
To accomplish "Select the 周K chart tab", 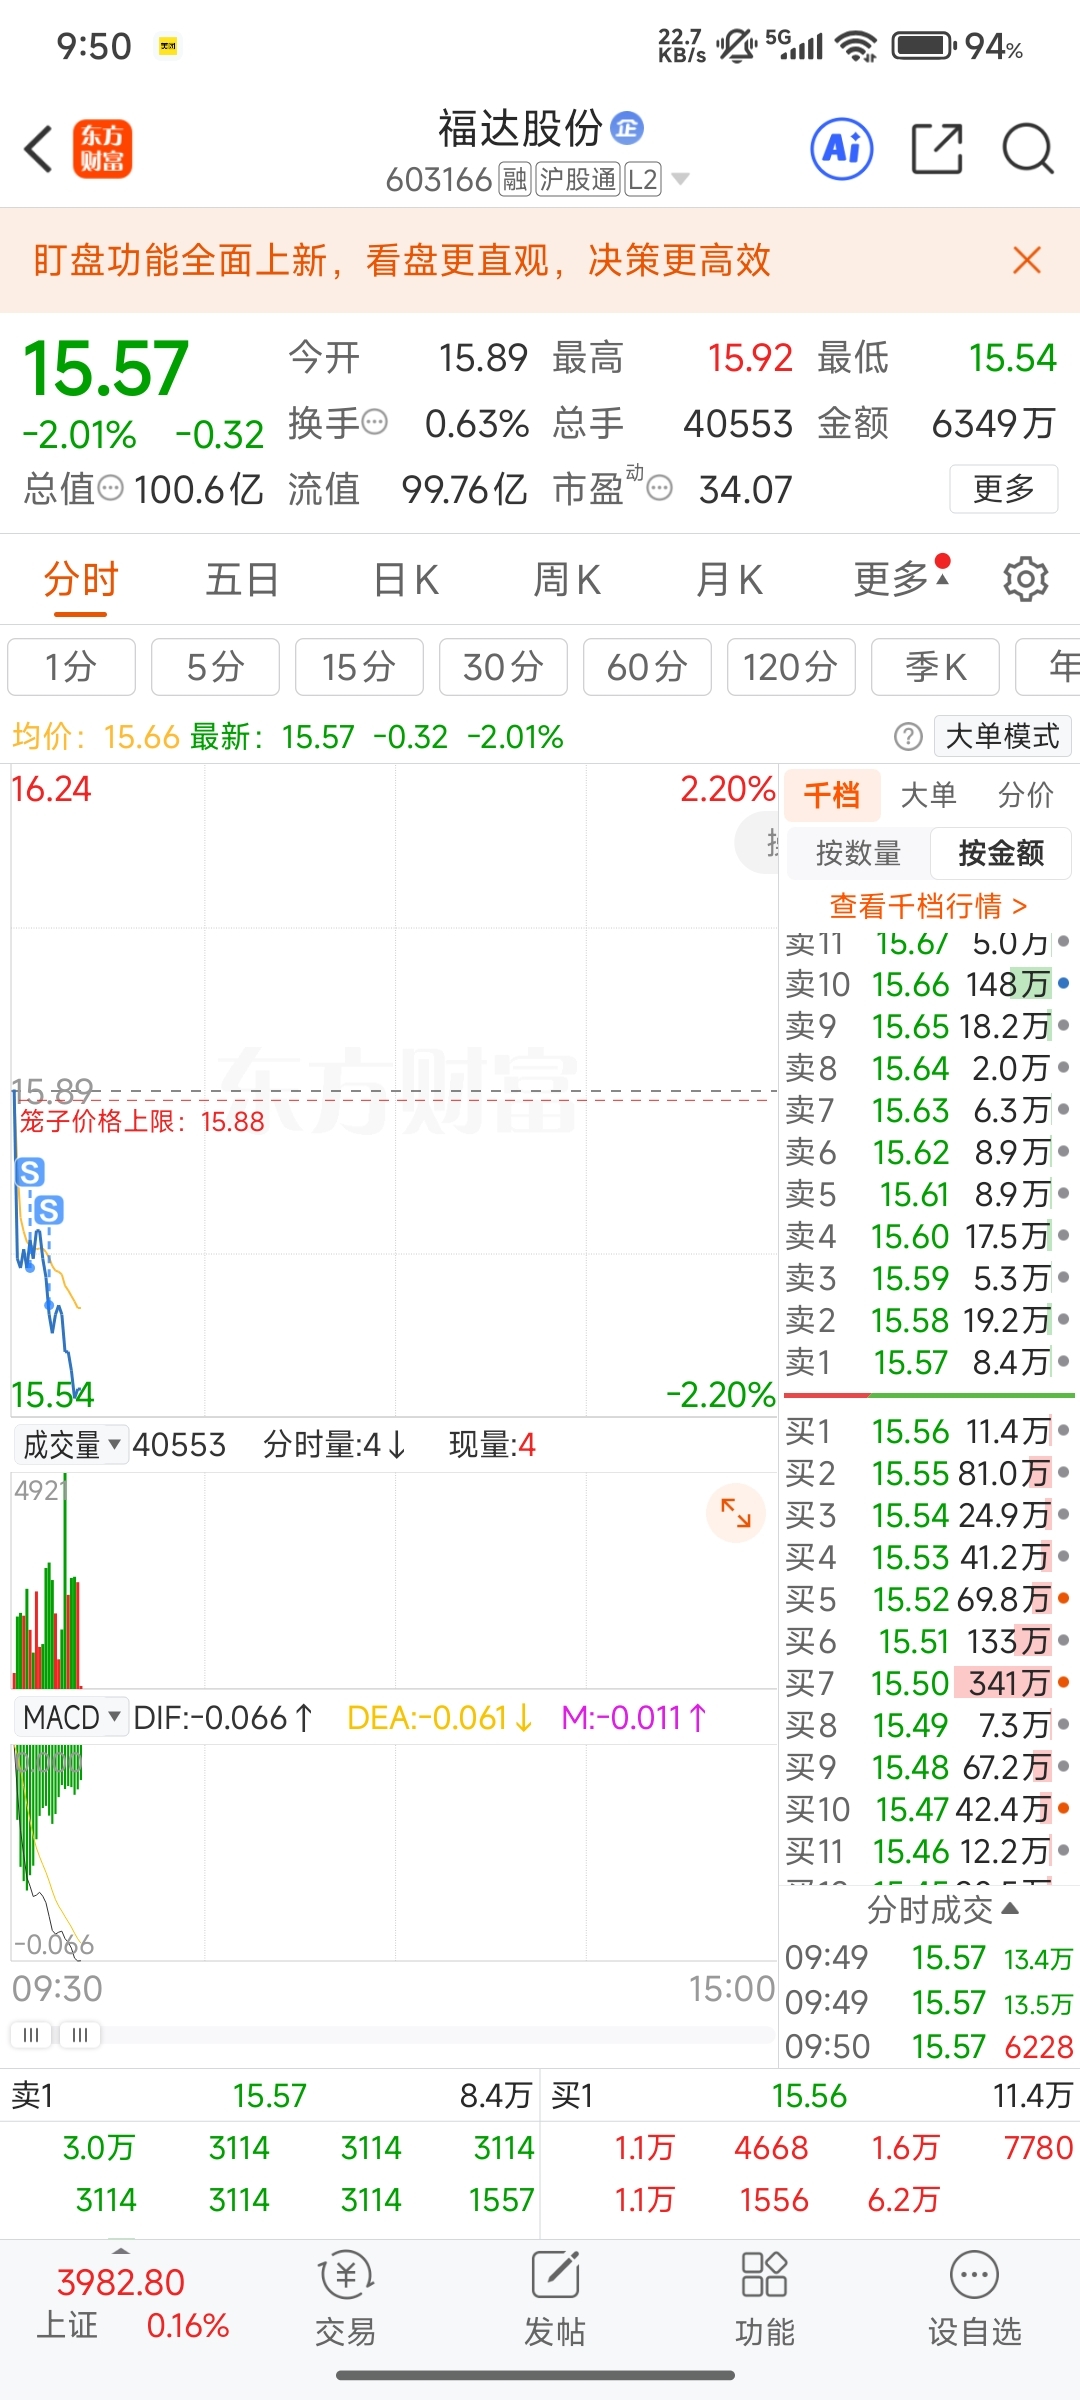I will click(567, 579).
